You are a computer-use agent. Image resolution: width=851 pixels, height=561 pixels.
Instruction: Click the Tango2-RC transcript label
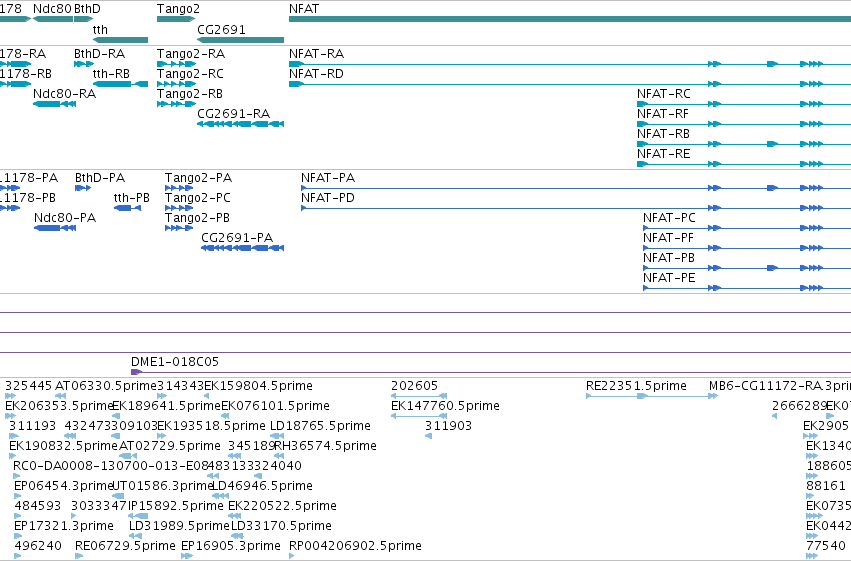[190, 74]
